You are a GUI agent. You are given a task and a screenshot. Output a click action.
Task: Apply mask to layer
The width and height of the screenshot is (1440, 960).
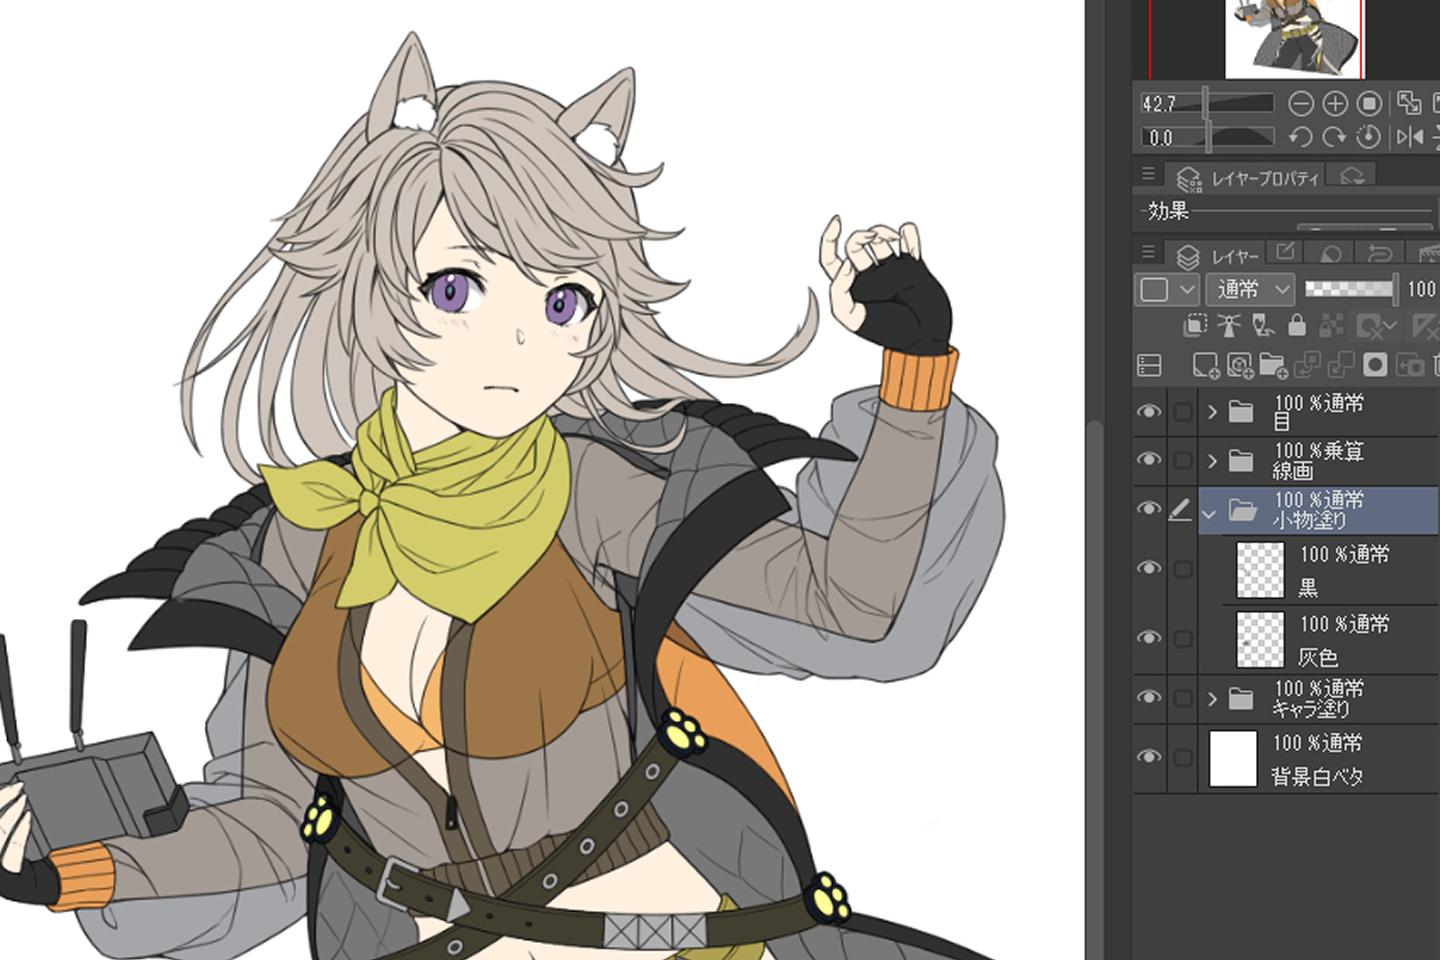click(1410, 366)
